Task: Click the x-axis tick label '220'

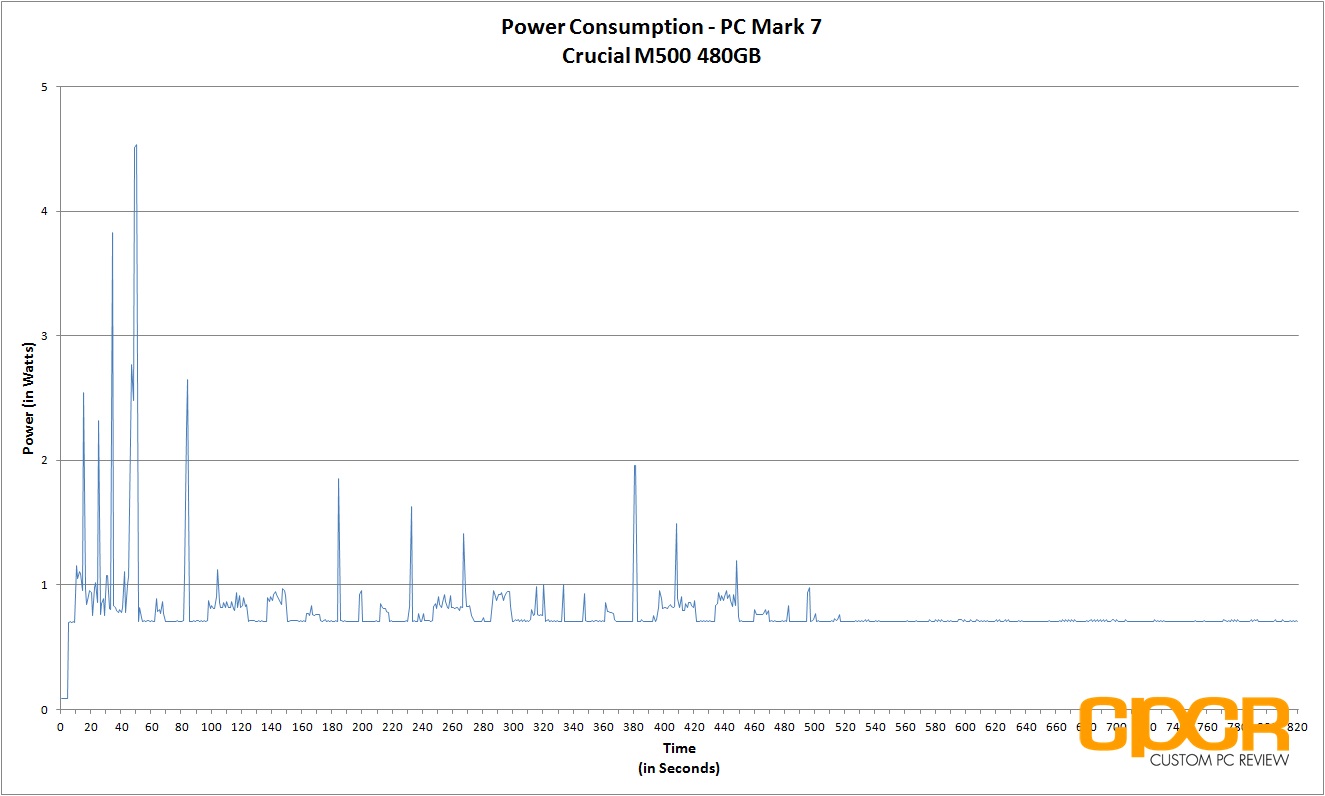Action: pos(392,727)
